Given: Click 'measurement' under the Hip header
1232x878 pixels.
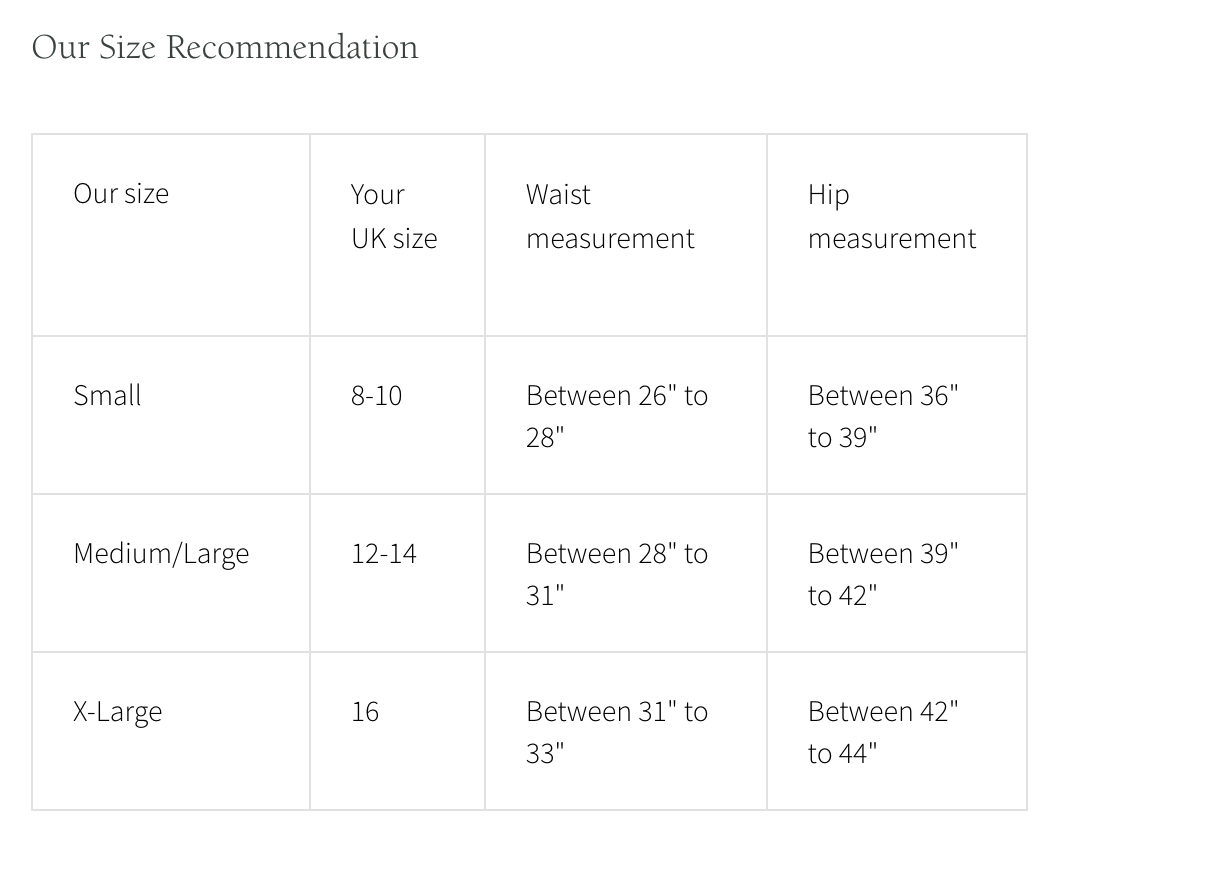Looking at the screenshot, I should [892, 238].
